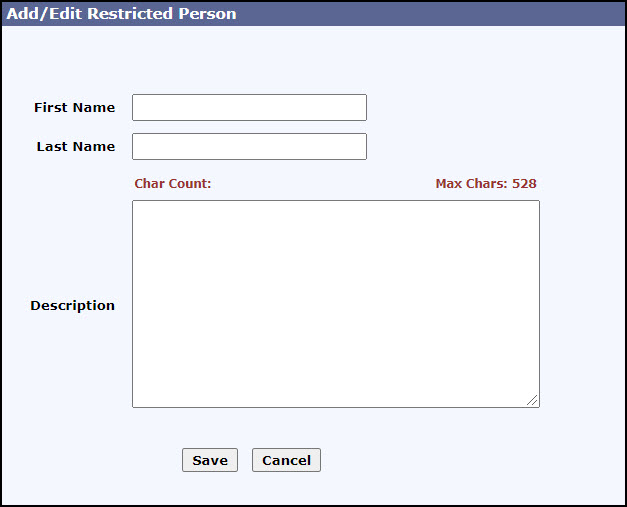Screen dimensions: 627x507
Task: Place cursor in the large Description box
Action: tap(335, 303)
